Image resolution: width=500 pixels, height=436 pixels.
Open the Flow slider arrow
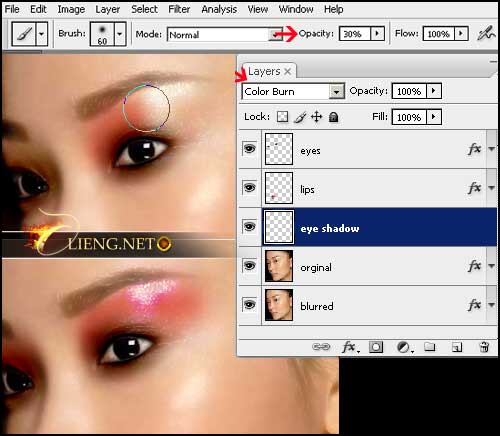461,33
